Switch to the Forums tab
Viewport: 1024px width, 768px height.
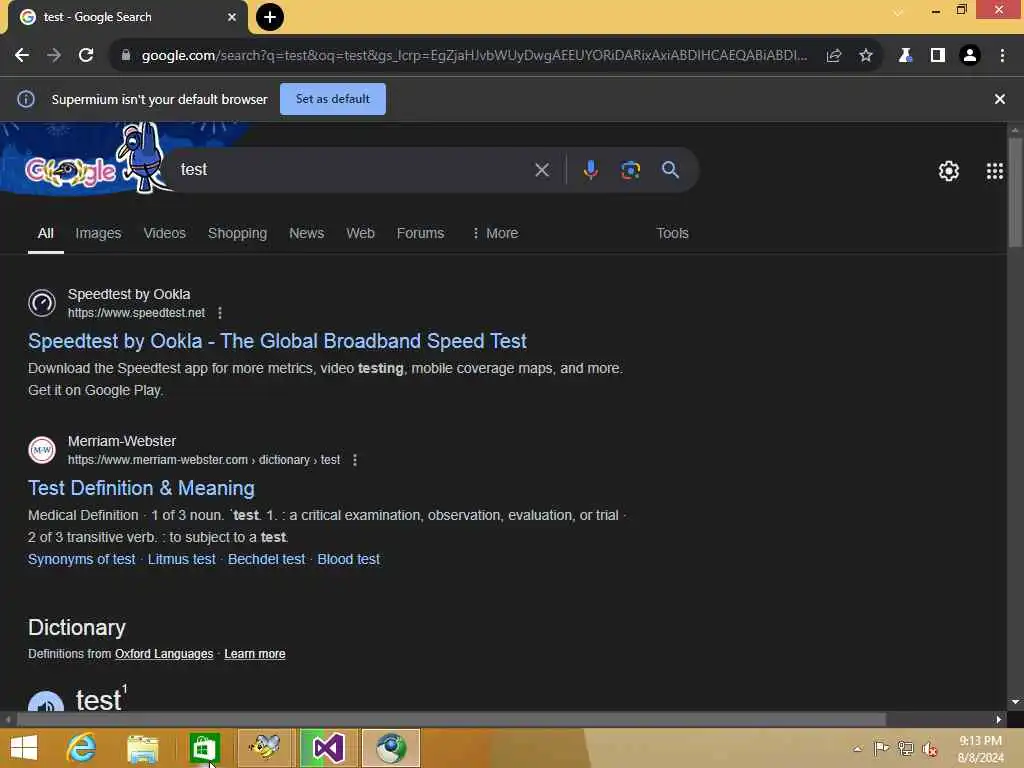pyautogui.click(x=420, y=233)
